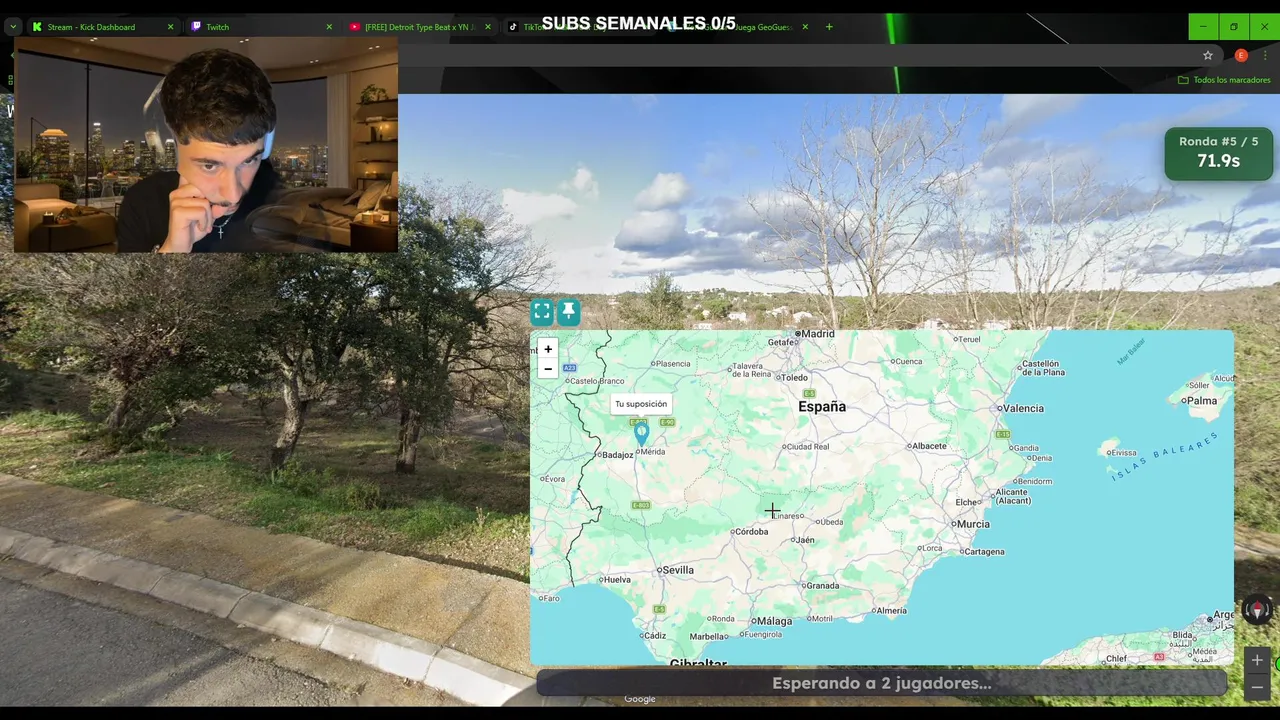Click the Google logo in Street View

[640, 699]
